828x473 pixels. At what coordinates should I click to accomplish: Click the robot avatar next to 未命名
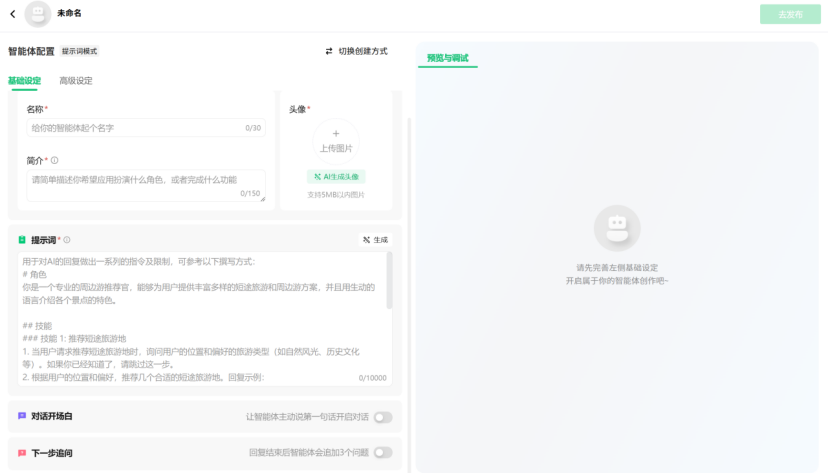coord(38,14)
